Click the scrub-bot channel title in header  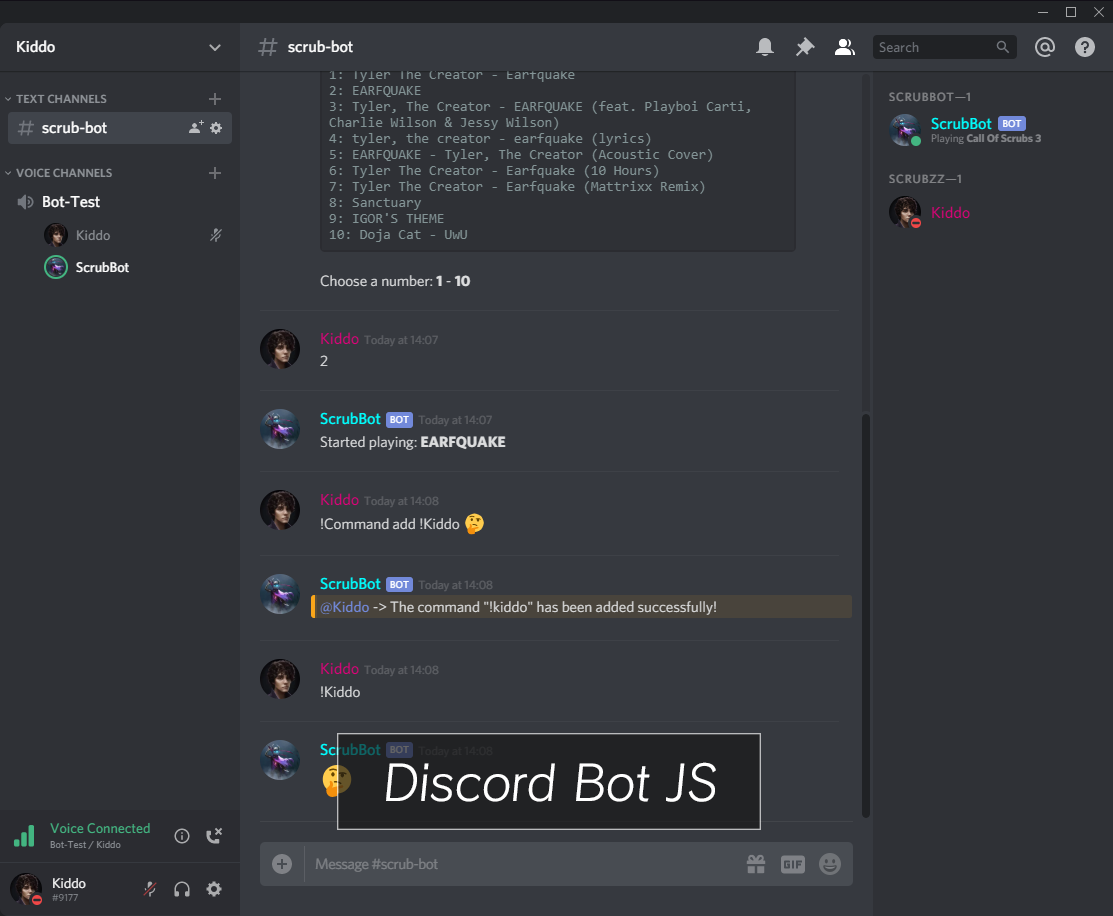[320, 47]
